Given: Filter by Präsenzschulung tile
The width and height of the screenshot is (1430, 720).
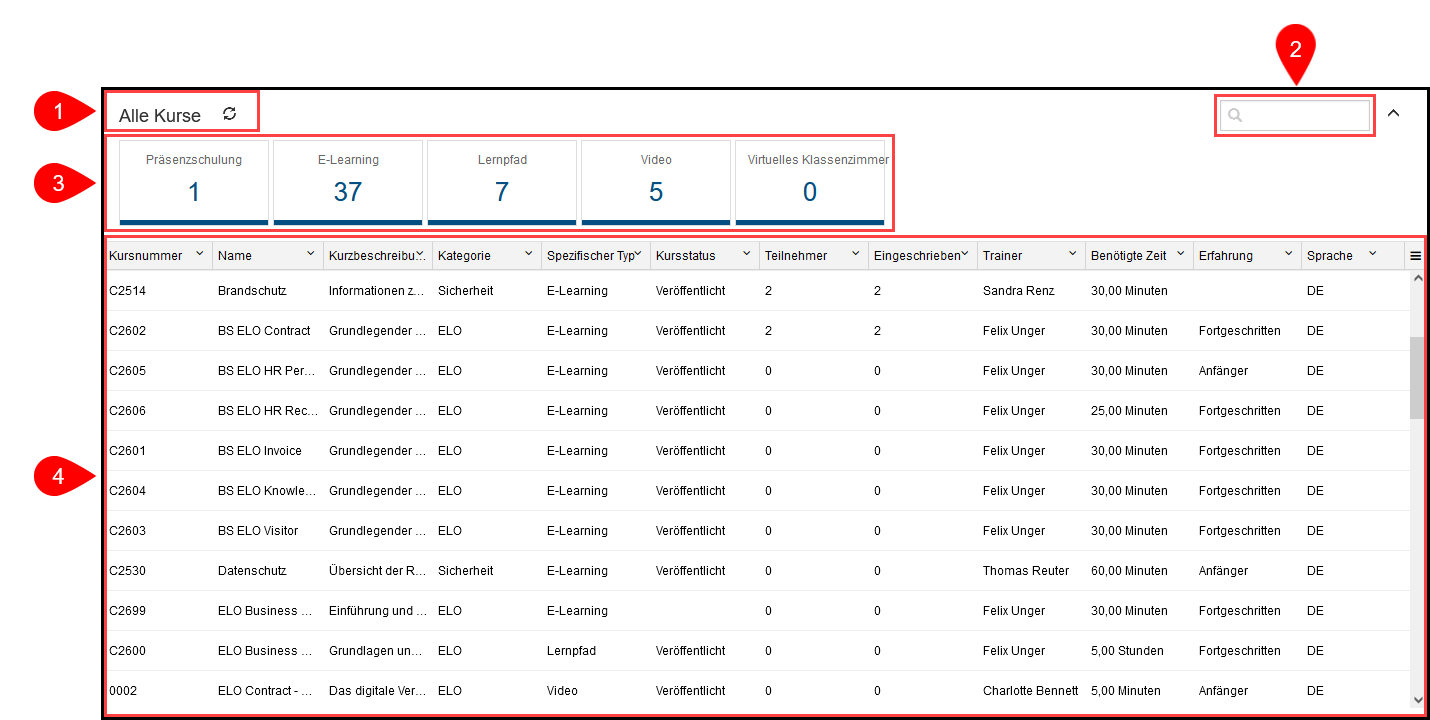Looking at the screenshot, I should pos(194,182).
